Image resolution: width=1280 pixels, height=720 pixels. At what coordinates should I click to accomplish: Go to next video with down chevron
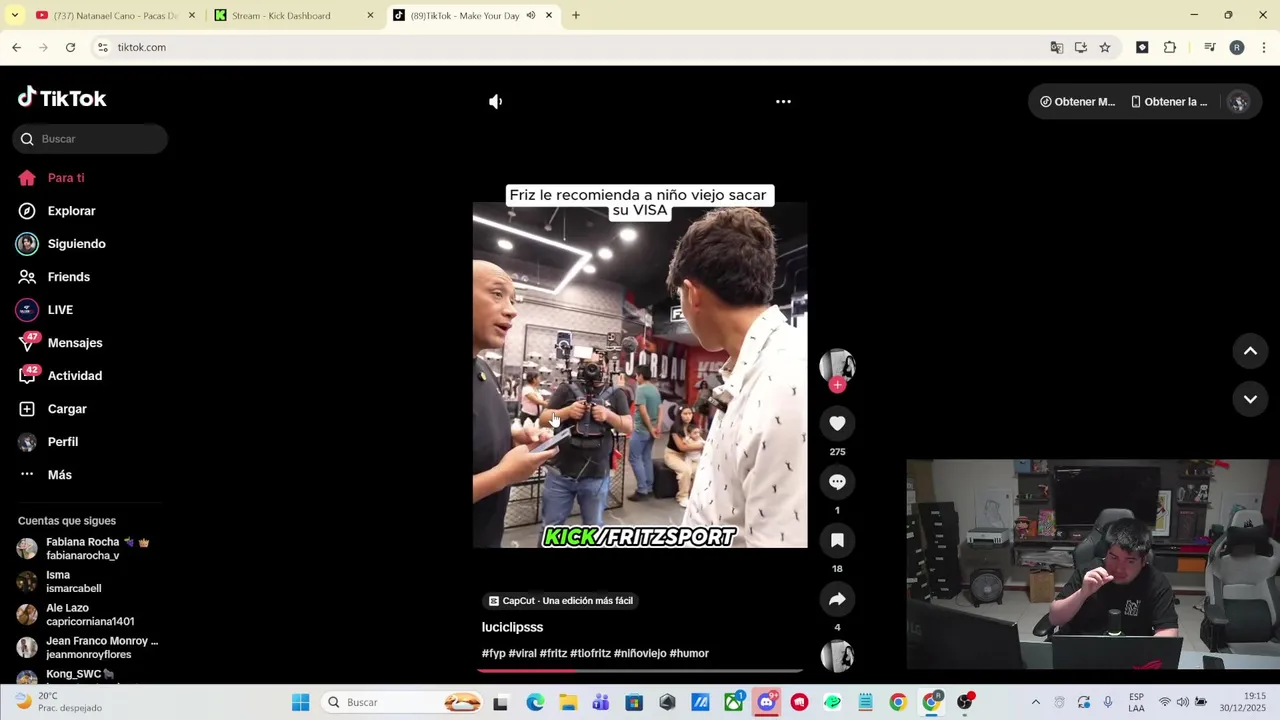[x=1250, y=399]
